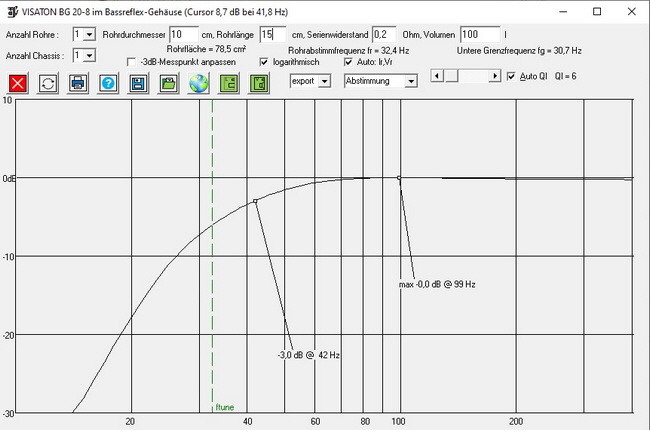Toggle the -3dB-Messpunkt anpassen checkbox
Image resolution: width=650 pixels, height=430 pixels.
coord(131,62)
